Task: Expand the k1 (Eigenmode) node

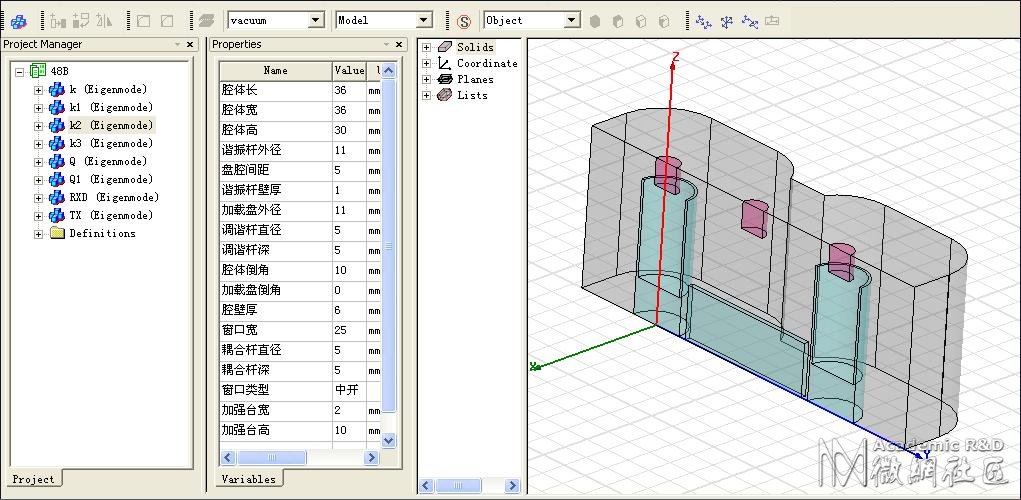Action: click(38, 108)
